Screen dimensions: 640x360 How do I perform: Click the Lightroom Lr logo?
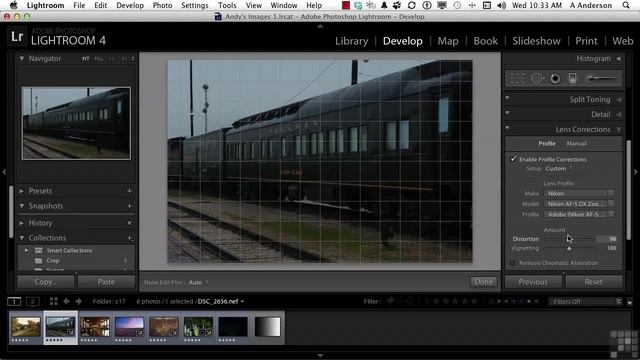[x=17, y=36]
